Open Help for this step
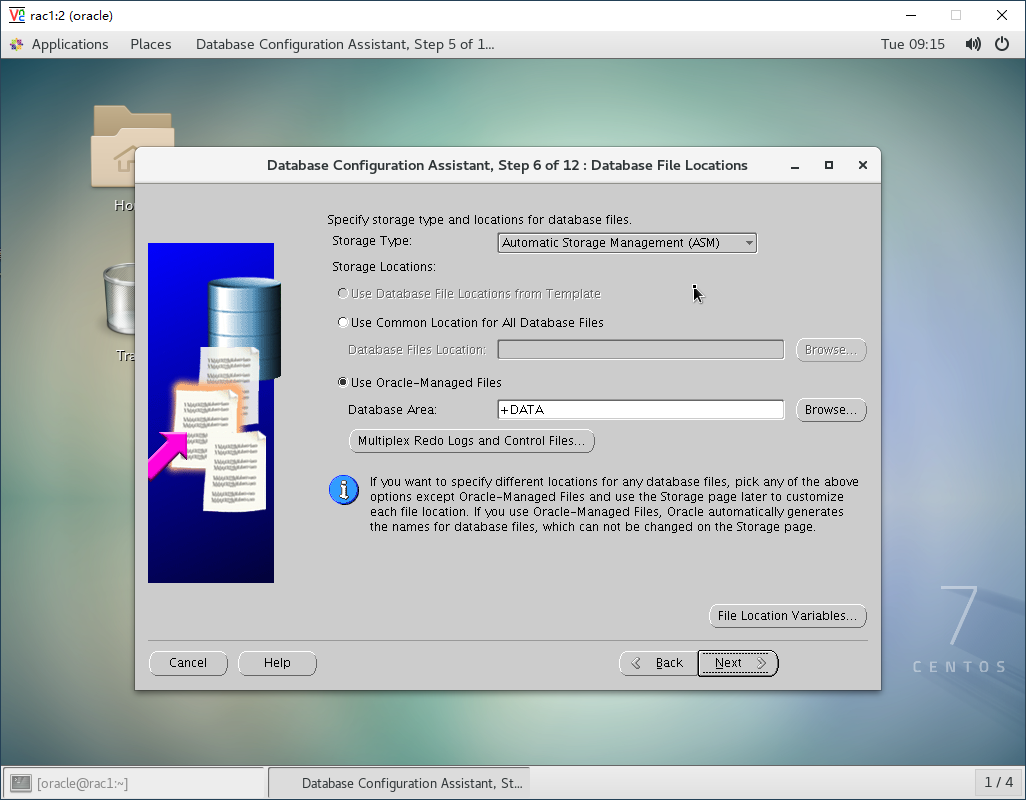The width and height of the screenshot is (1026, 800). (277, 663)
